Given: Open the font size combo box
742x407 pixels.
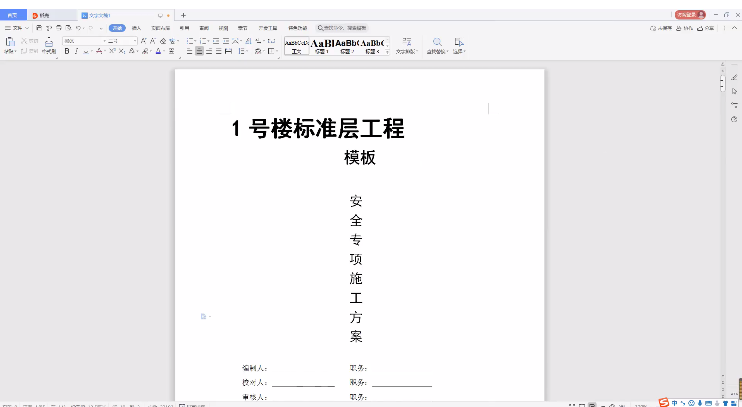Looking at the screenshot, I should tap(122, 41).
